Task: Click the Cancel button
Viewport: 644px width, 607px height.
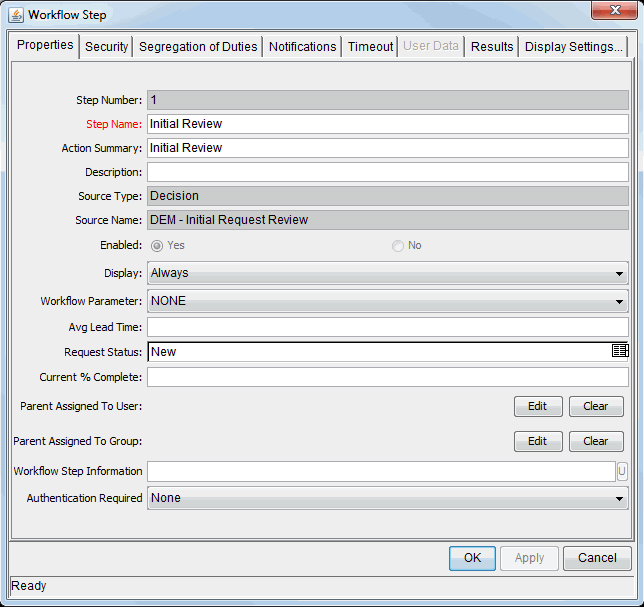Action: coord(597,558)
